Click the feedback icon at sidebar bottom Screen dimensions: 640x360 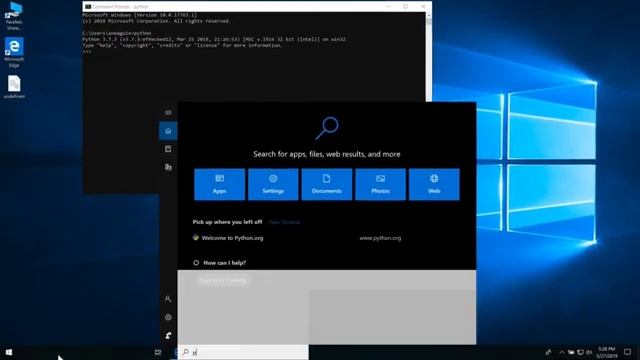[168, 335]
